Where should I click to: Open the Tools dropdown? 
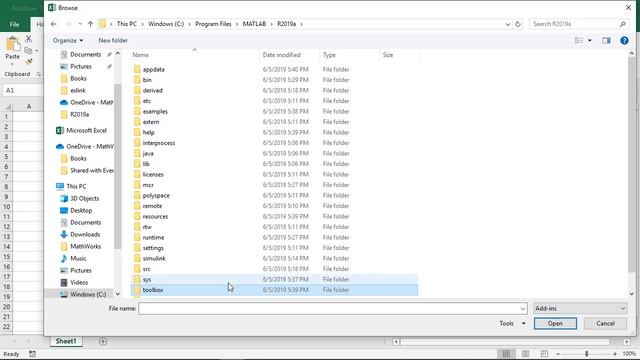(x=512, y=323)
